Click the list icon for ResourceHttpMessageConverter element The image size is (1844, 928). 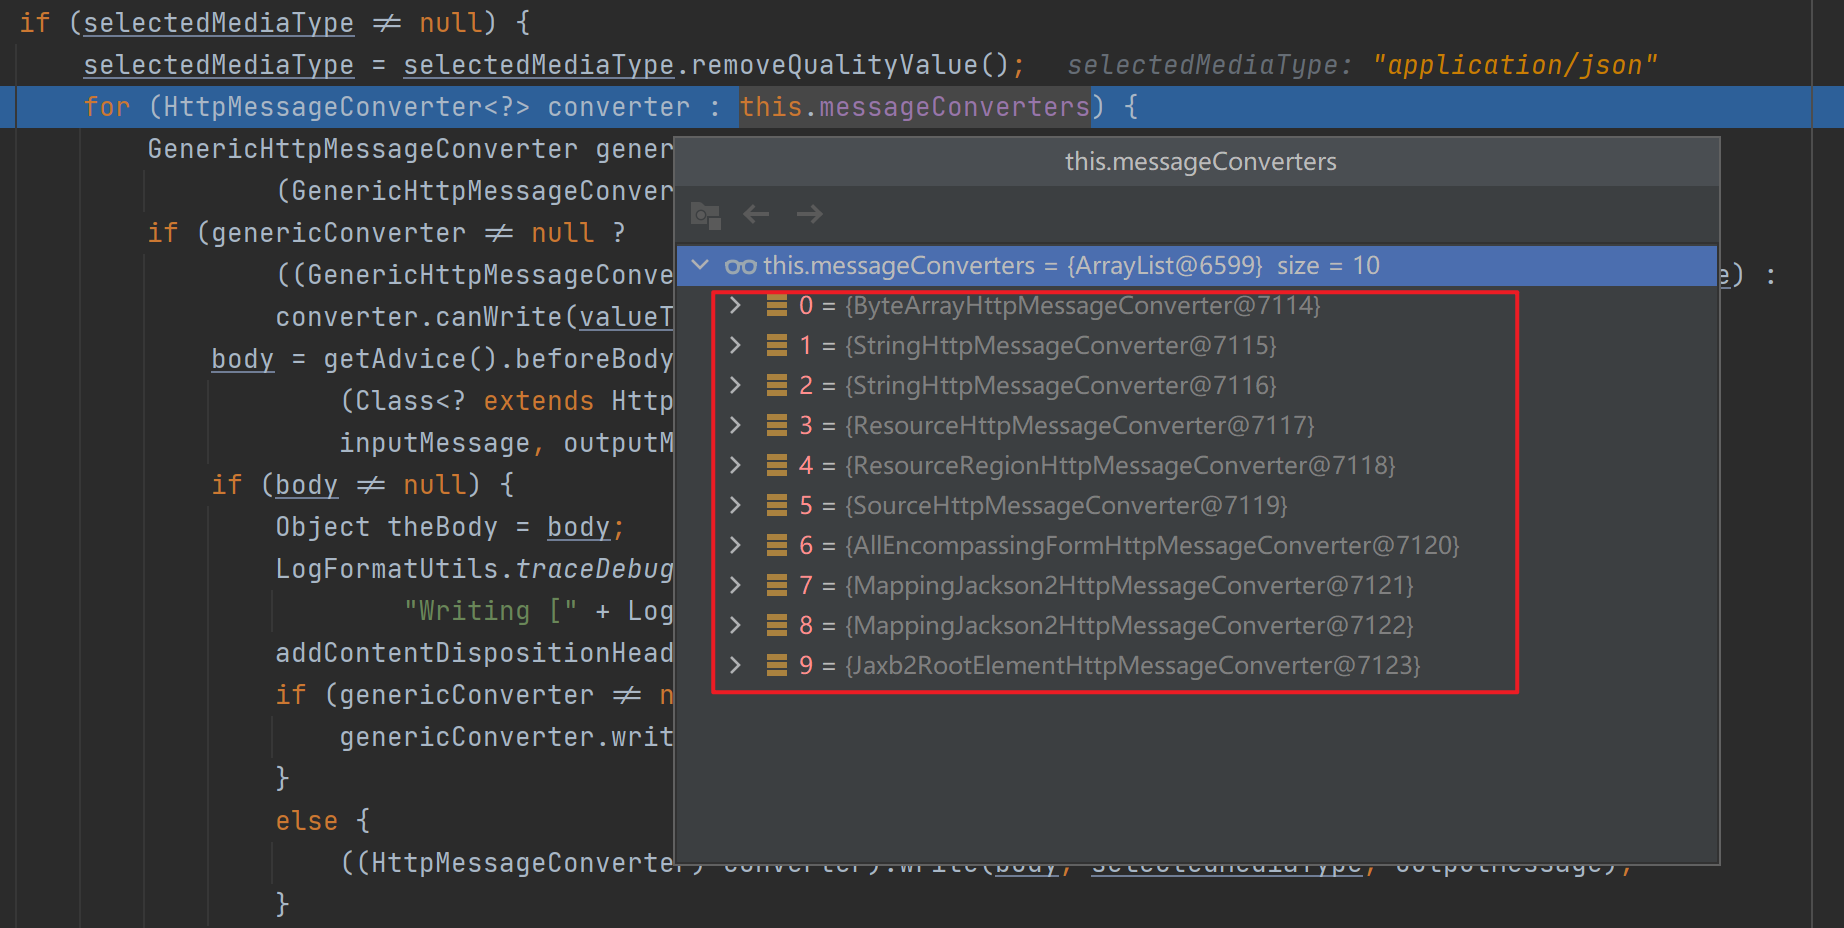click(x=777, y=426)
